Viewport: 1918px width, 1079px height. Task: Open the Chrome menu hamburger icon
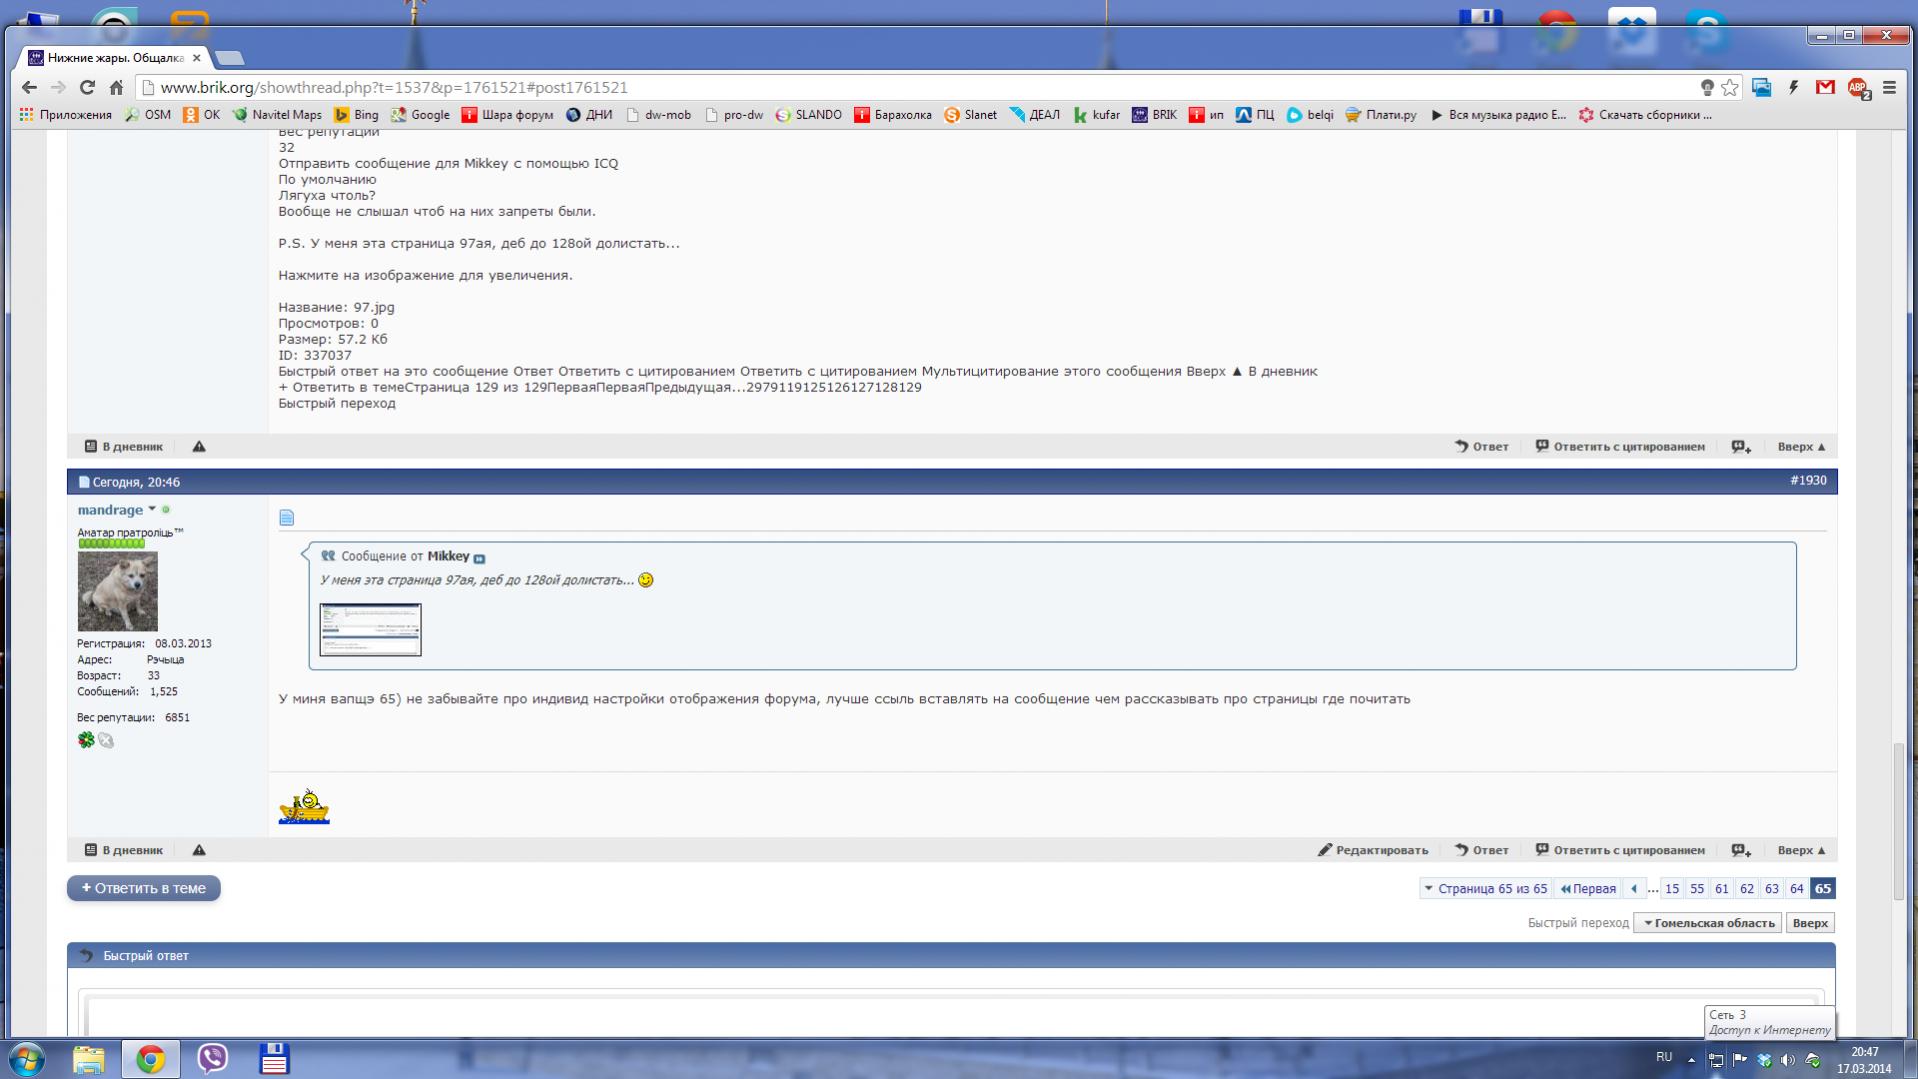click(1889, 88)
